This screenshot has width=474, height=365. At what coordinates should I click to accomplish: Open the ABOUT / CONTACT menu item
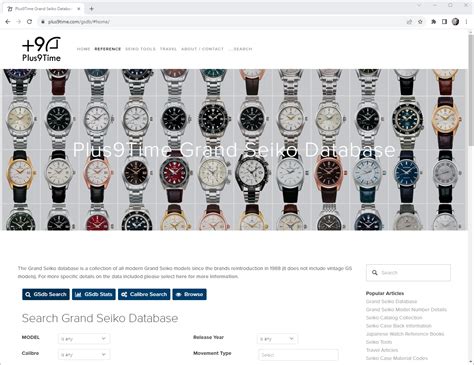pyautogui.click(x=202, y=49)
